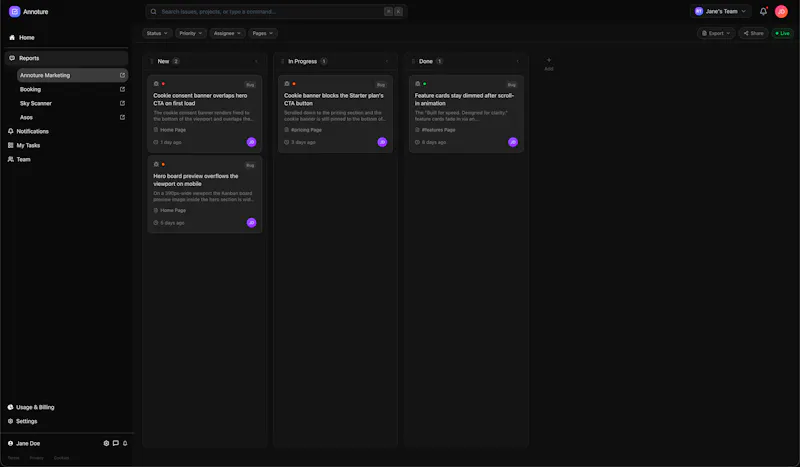Open external link icon next to Sky Scanner

(122, 103)
